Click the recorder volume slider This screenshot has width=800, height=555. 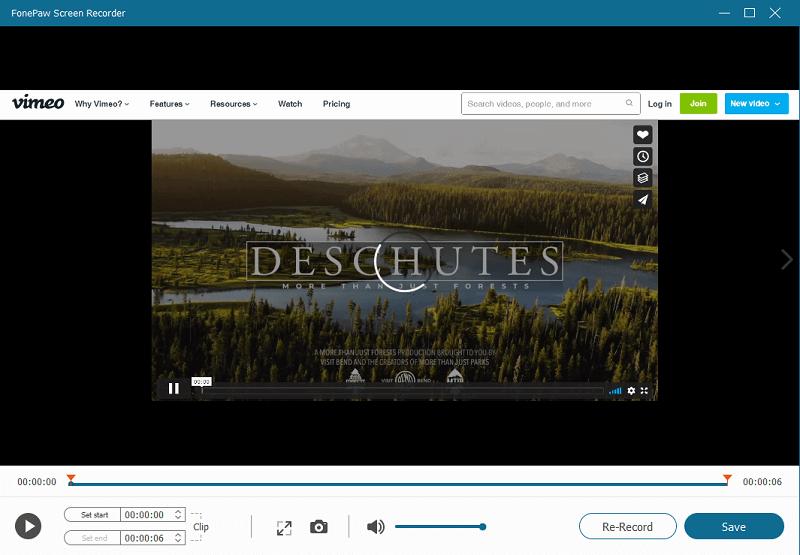coord(440,526)
